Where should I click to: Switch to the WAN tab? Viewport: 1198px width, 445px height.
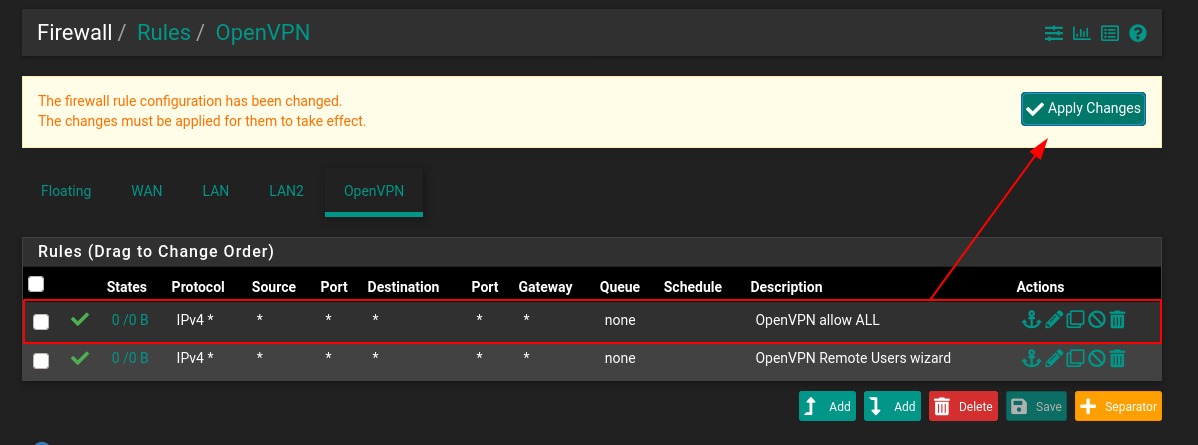pyautogui.click(x=147, y=191)
